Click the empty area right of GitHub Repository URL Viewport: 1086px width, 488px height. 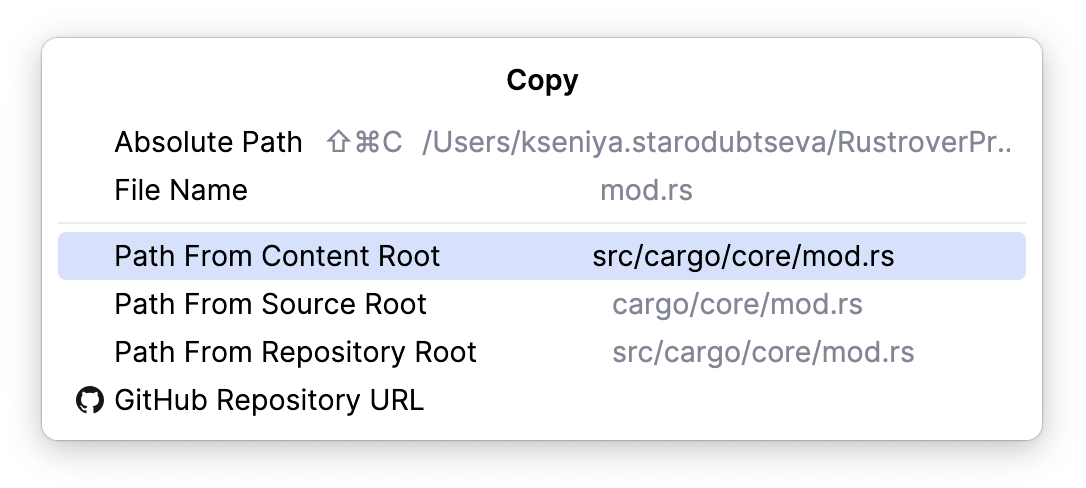click(720, 401)
